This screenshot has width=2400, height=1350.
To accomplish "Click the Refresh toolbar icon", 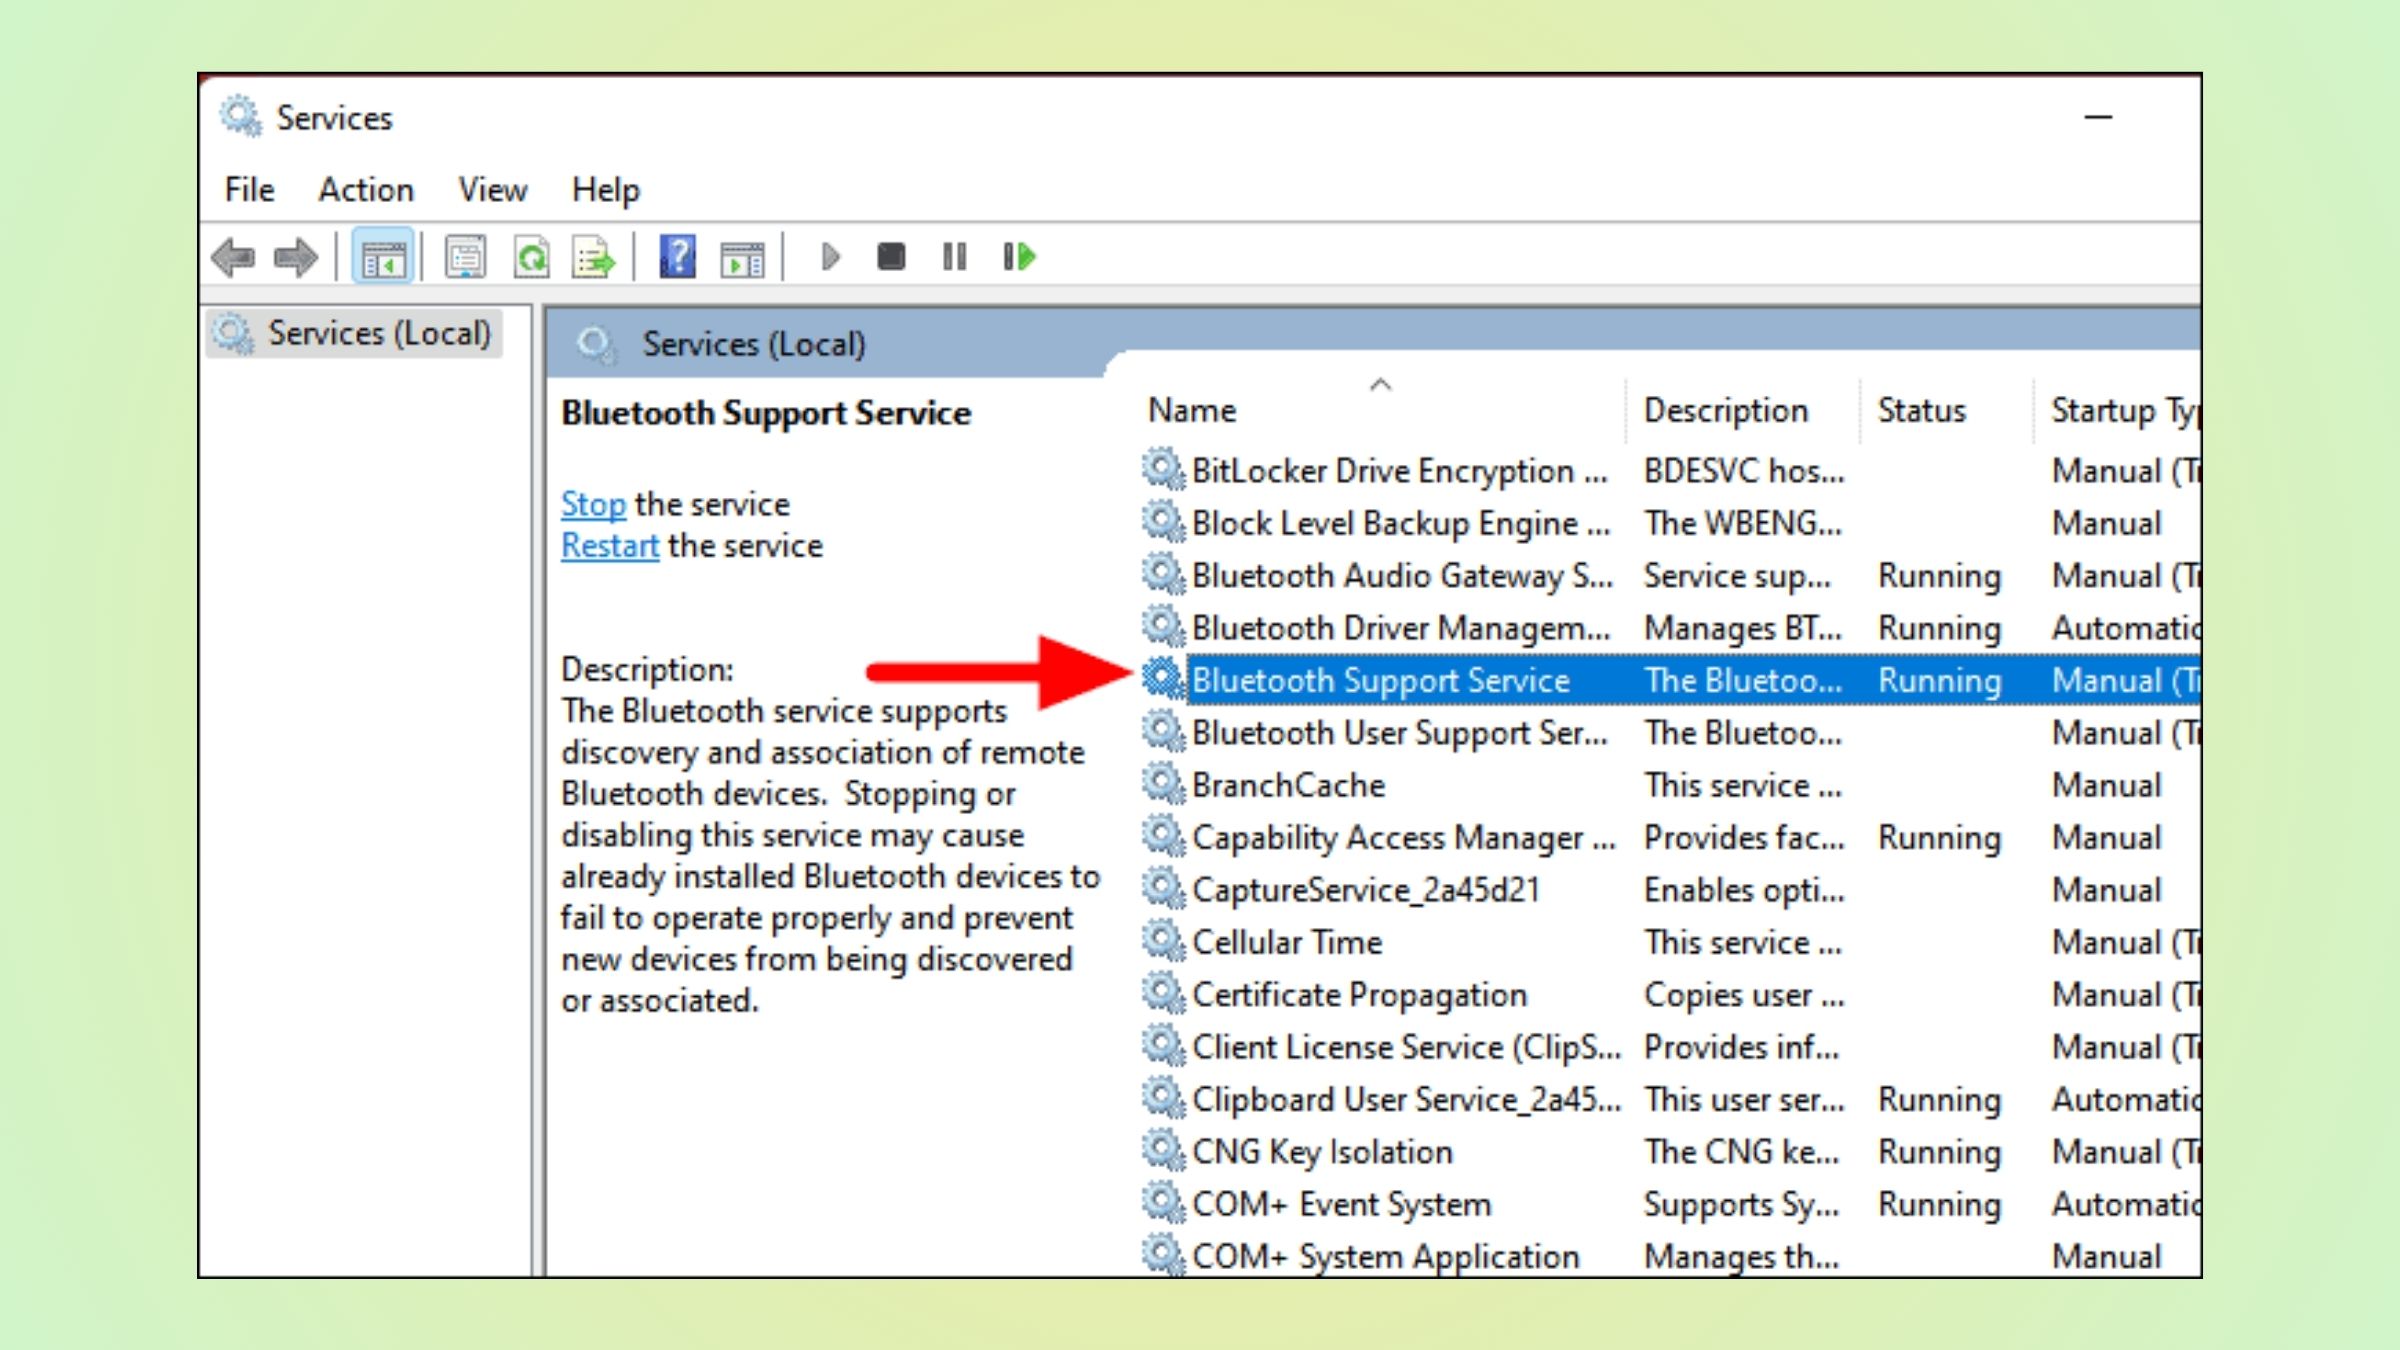I will click(531, 258).
